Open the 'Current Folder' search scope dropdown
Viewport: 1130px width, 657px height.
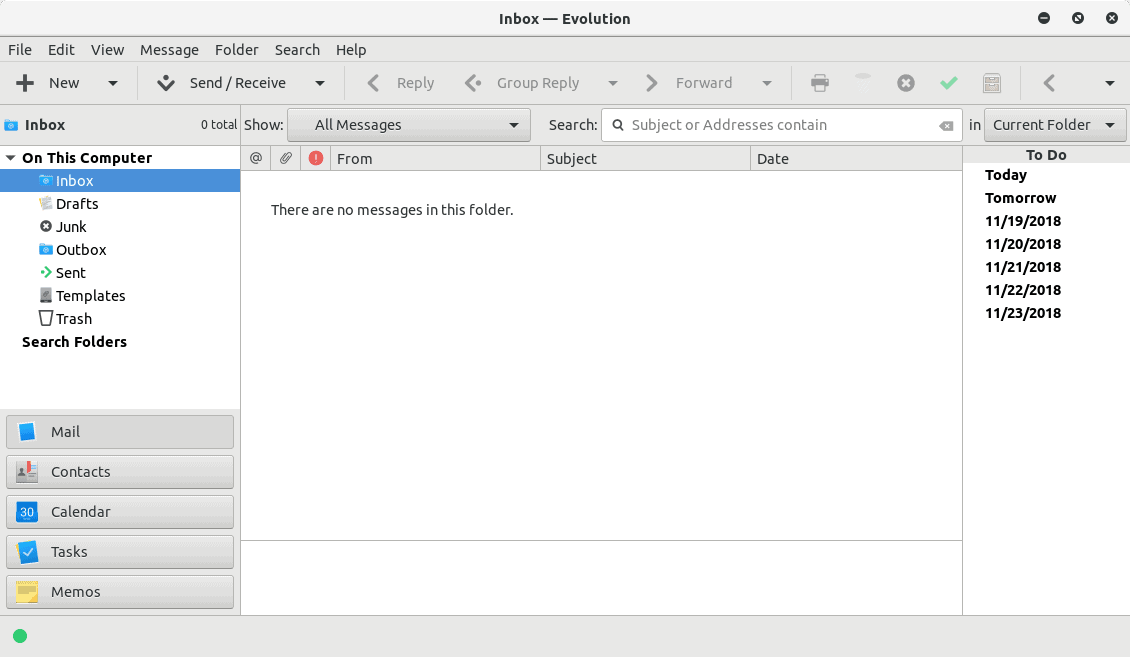1055,125
